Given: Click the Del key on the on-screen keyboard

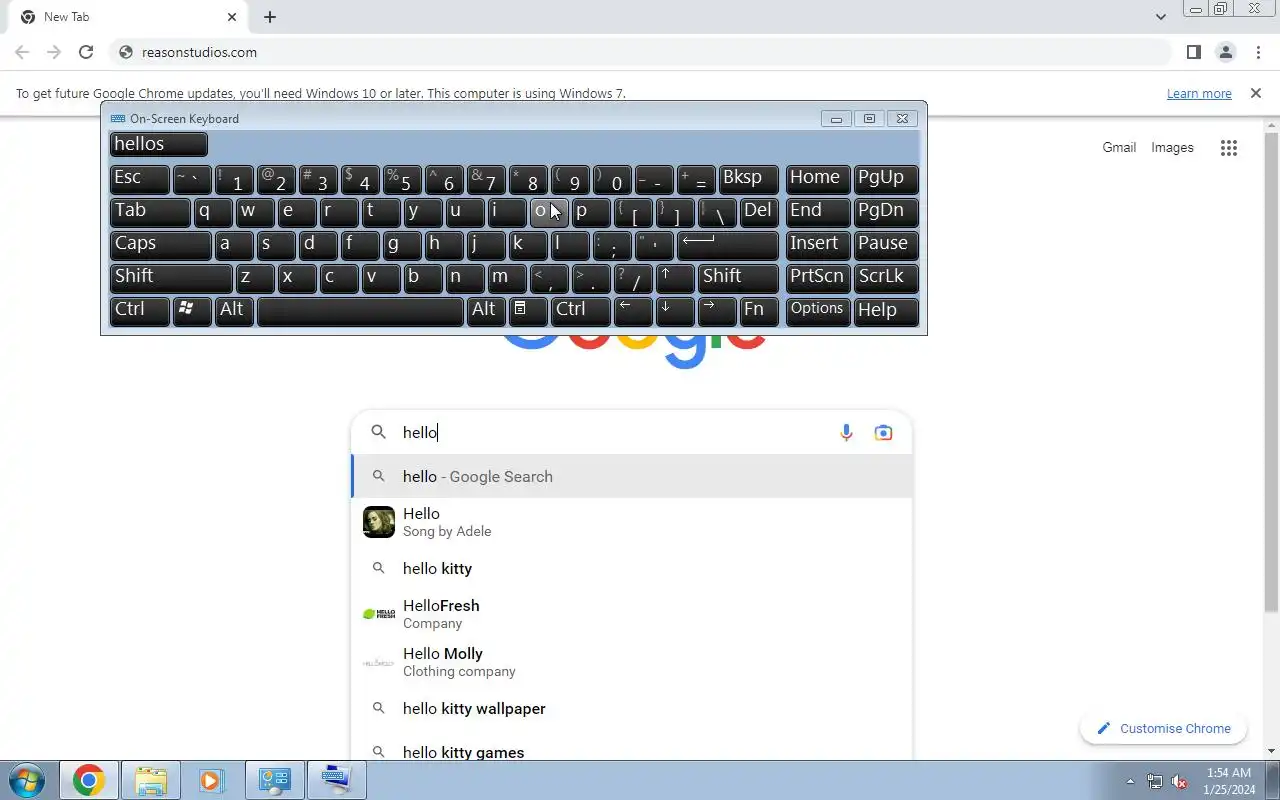Looking at the screenshot, I should coord(759,211).
